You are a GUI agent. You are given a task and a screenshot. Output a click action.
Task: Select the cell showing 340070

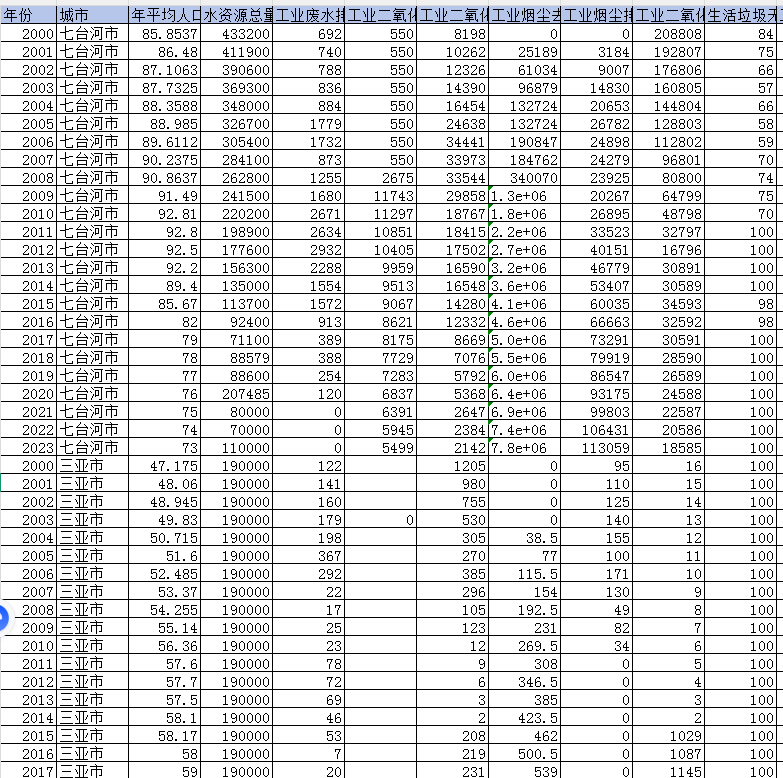click(526, 178)
